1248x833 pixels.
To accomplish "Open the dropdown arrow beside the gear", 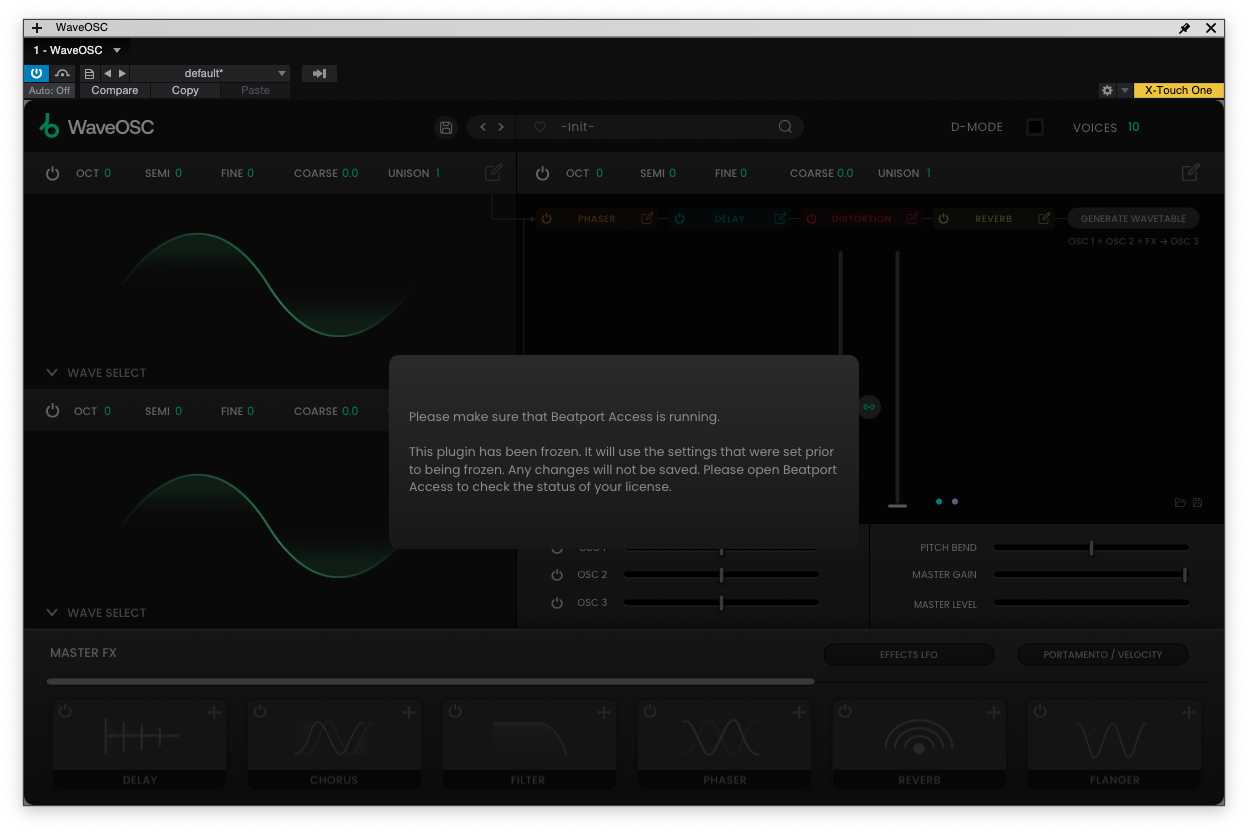I will point(1125,90).
